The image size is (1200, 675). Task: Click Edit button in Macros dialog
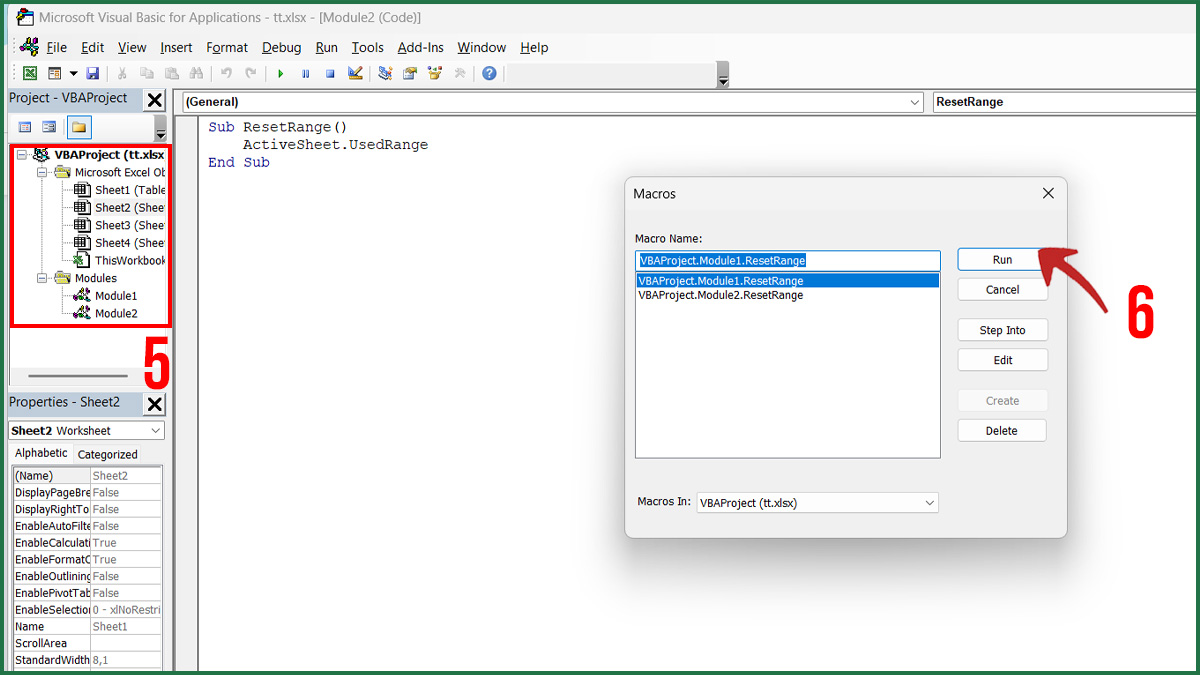coord(1002,360)
